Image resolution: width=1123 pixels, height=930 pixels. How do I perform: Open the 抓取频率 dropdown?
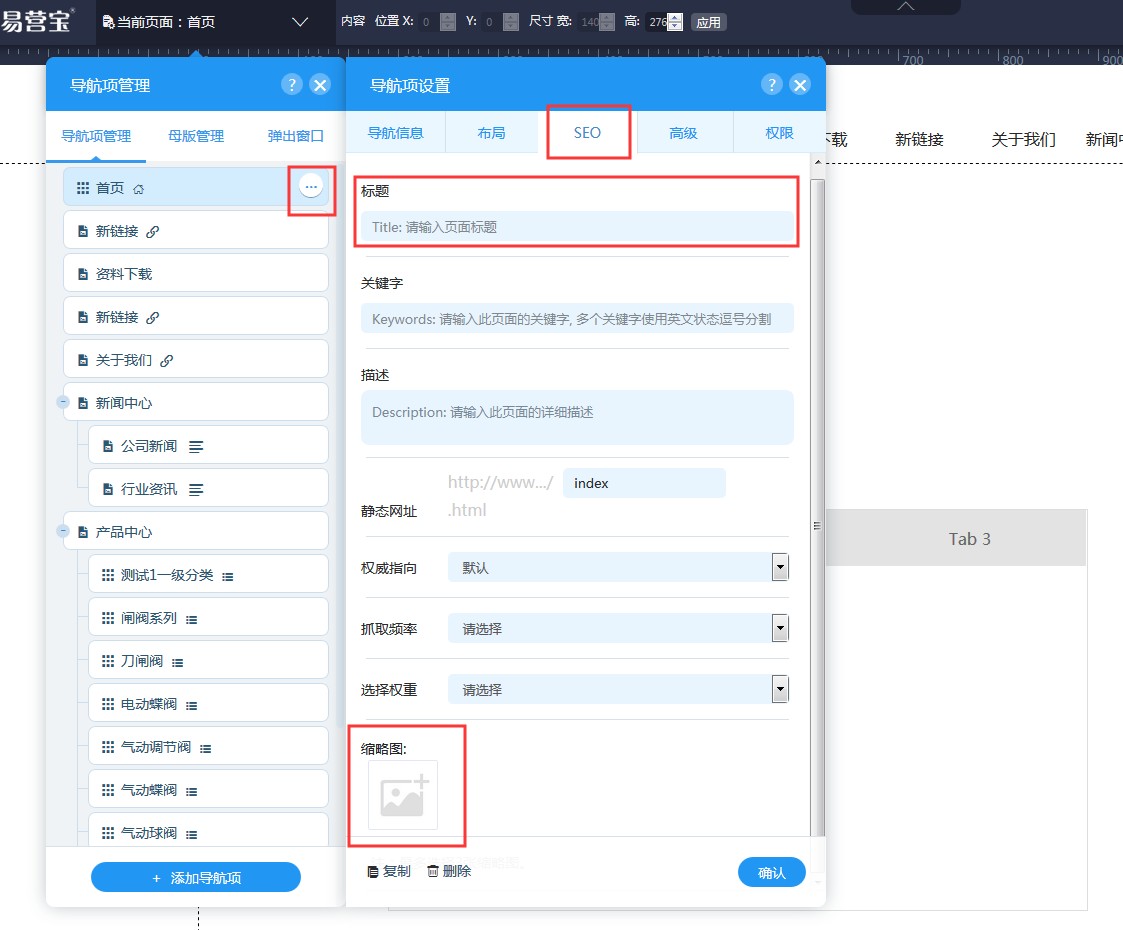[x=780, y=628]
